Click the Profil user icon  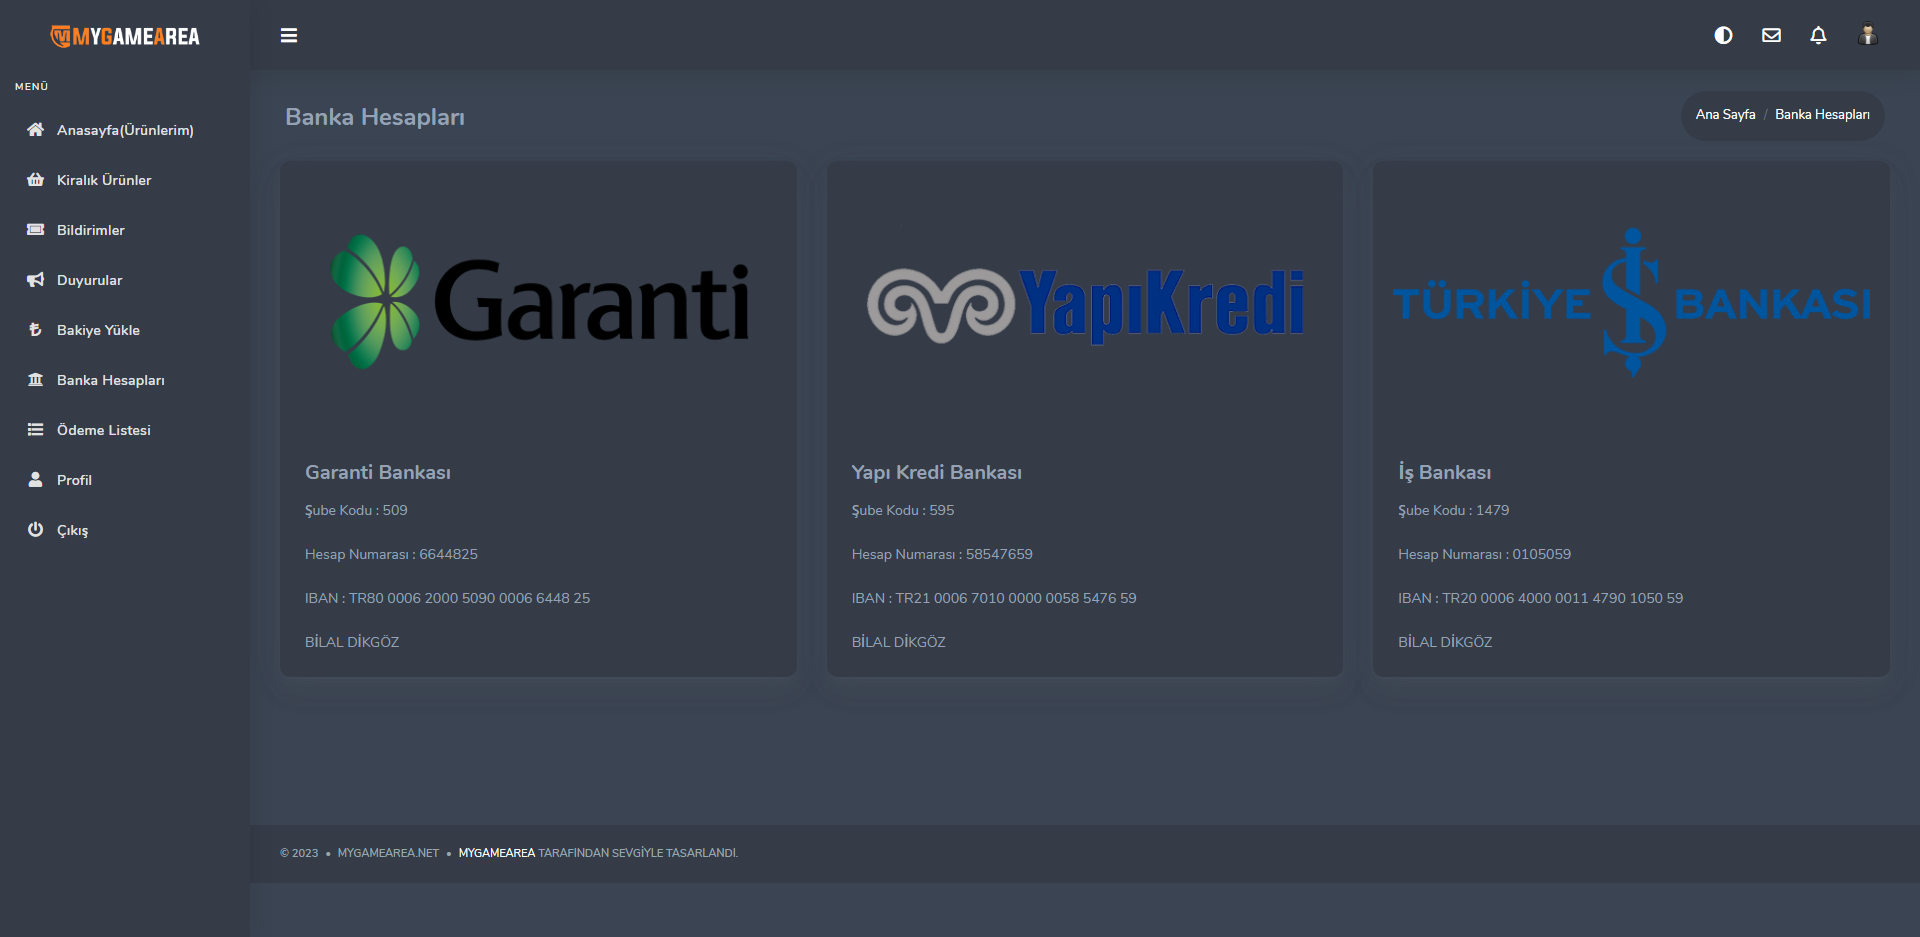click(x=36, y=480)
